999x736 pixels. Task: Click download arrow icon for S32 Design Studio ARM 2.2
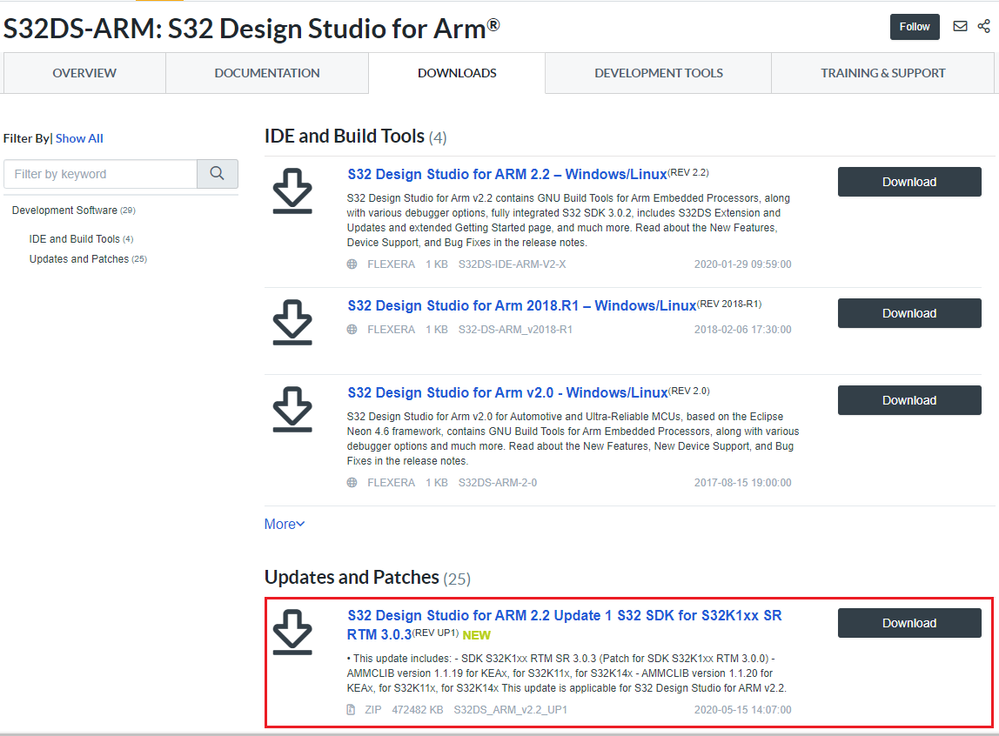[x=292, y=191]
